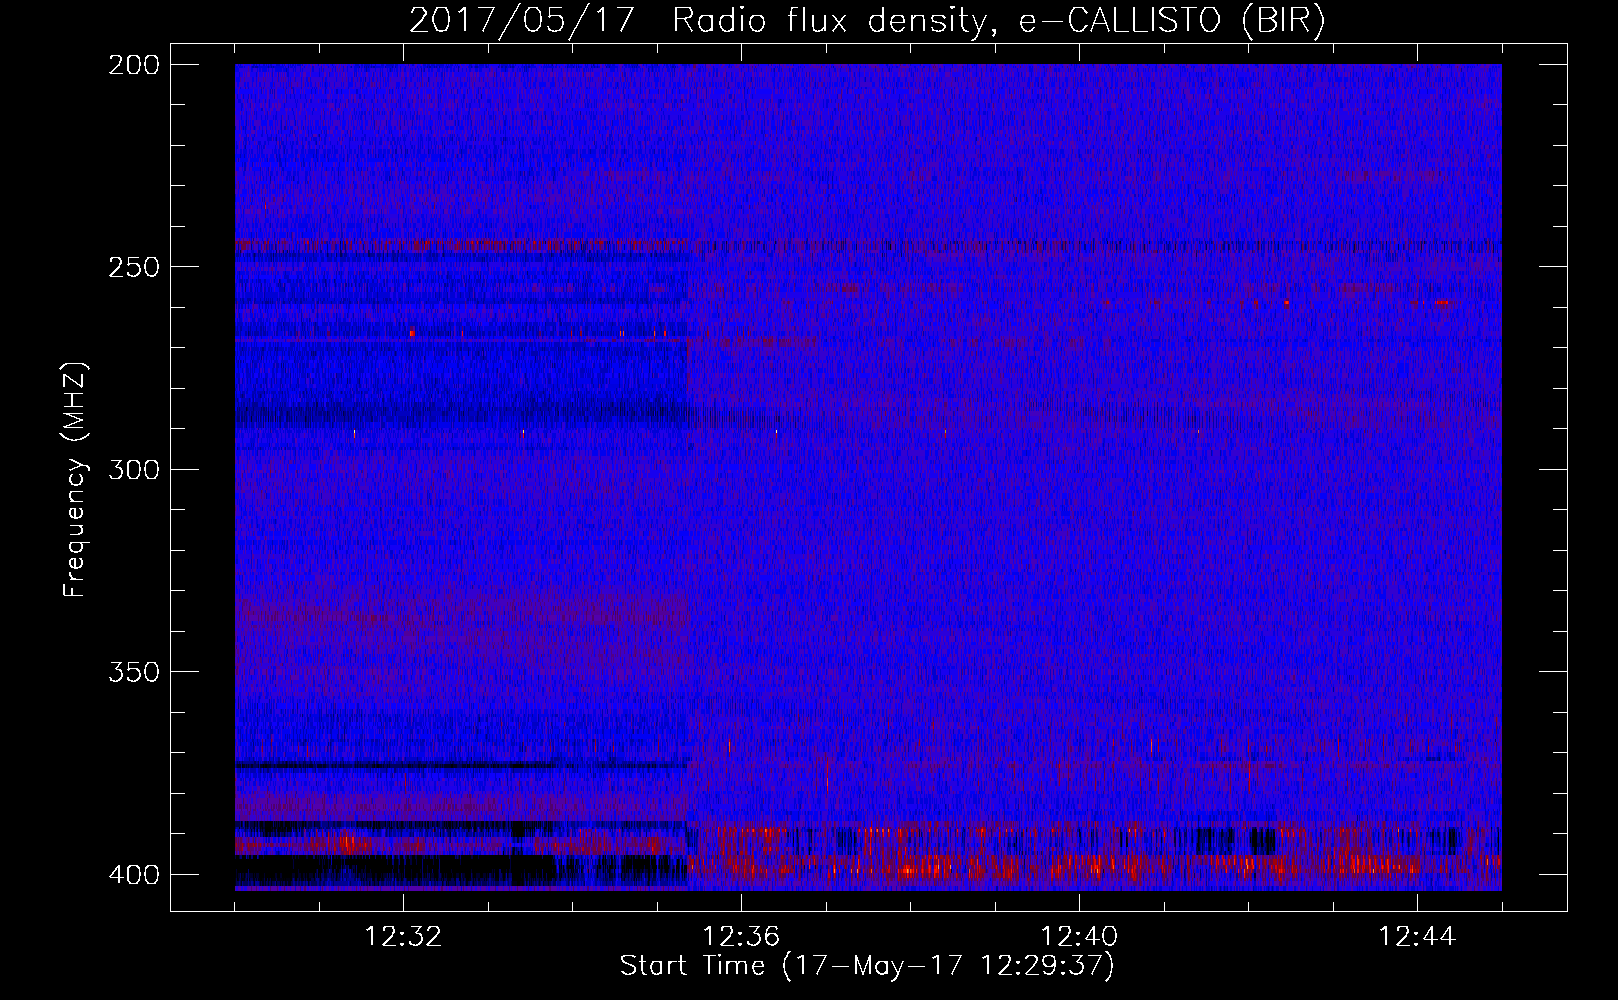Click the 12:40 time tick label

1079,937
